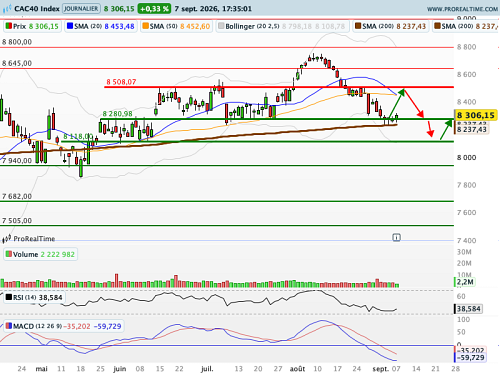Click the 8 000 price axis label
Image resolution: width=500 pixels, height=375 pixels.
pos(466,158)
